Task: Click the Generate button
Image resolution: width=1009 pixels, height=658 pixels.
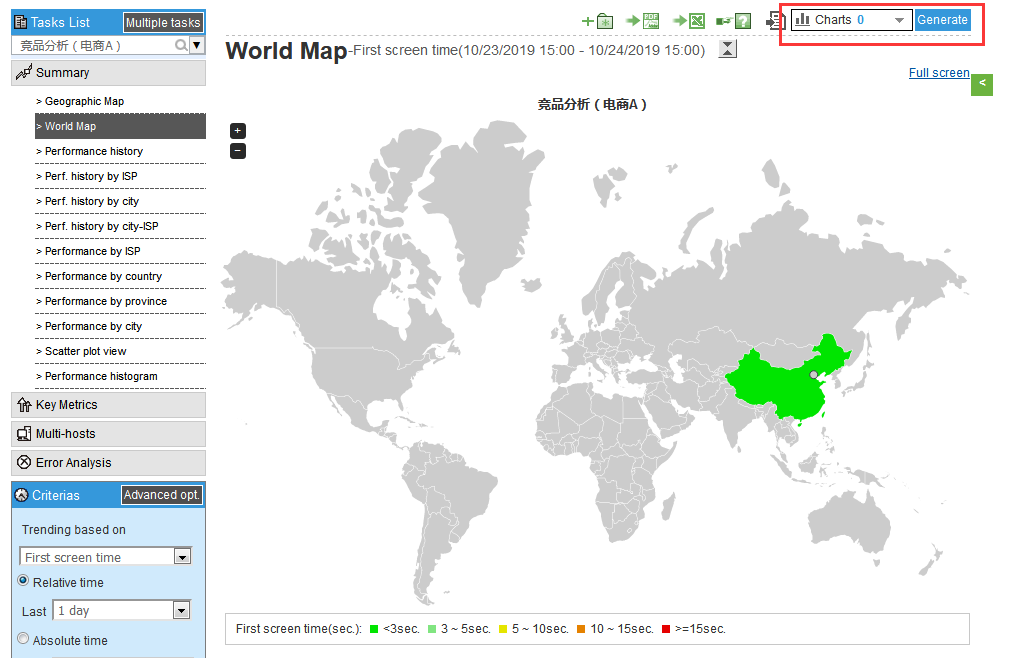Action: pos(942,20)
